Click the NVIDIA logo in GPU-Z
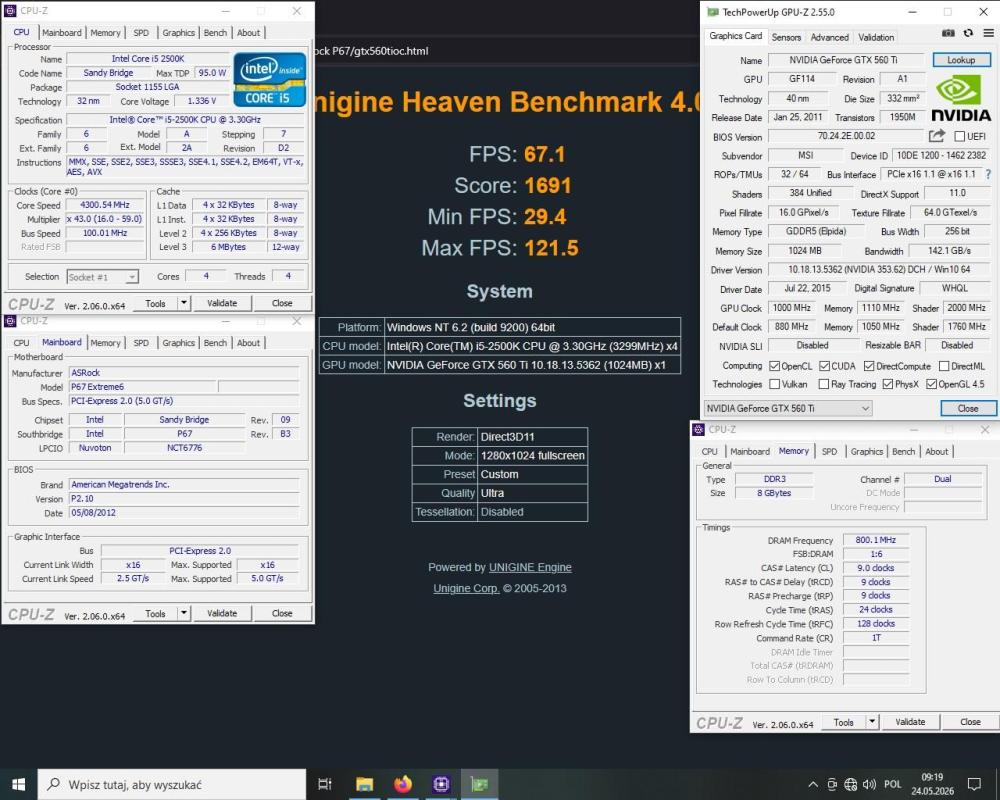 pyautogui.click(x=961, y=99)
